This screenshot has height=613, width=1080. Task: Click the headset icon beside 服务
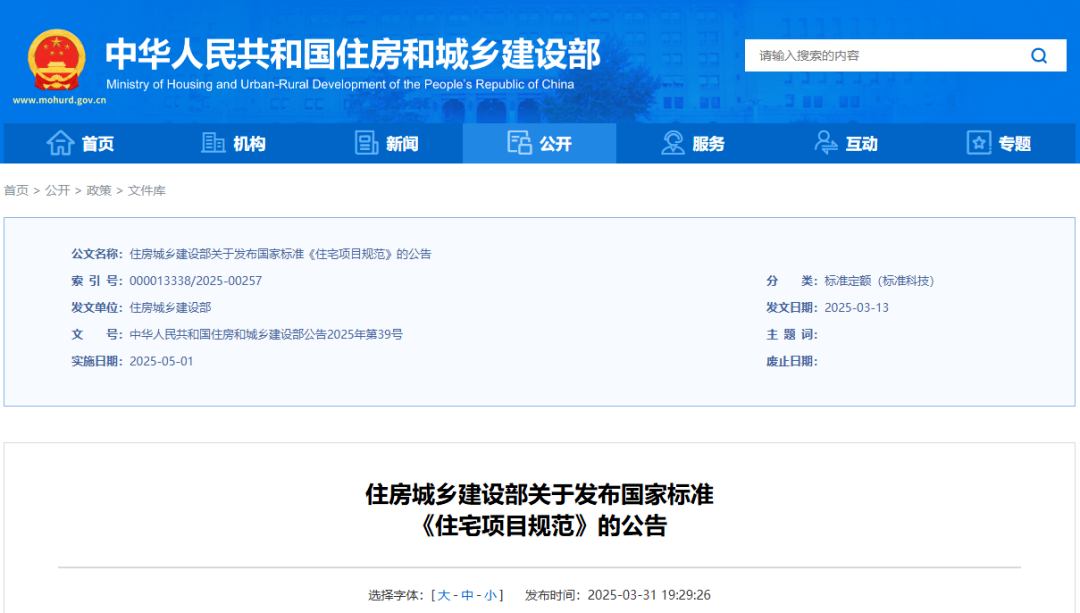(672, 143)
